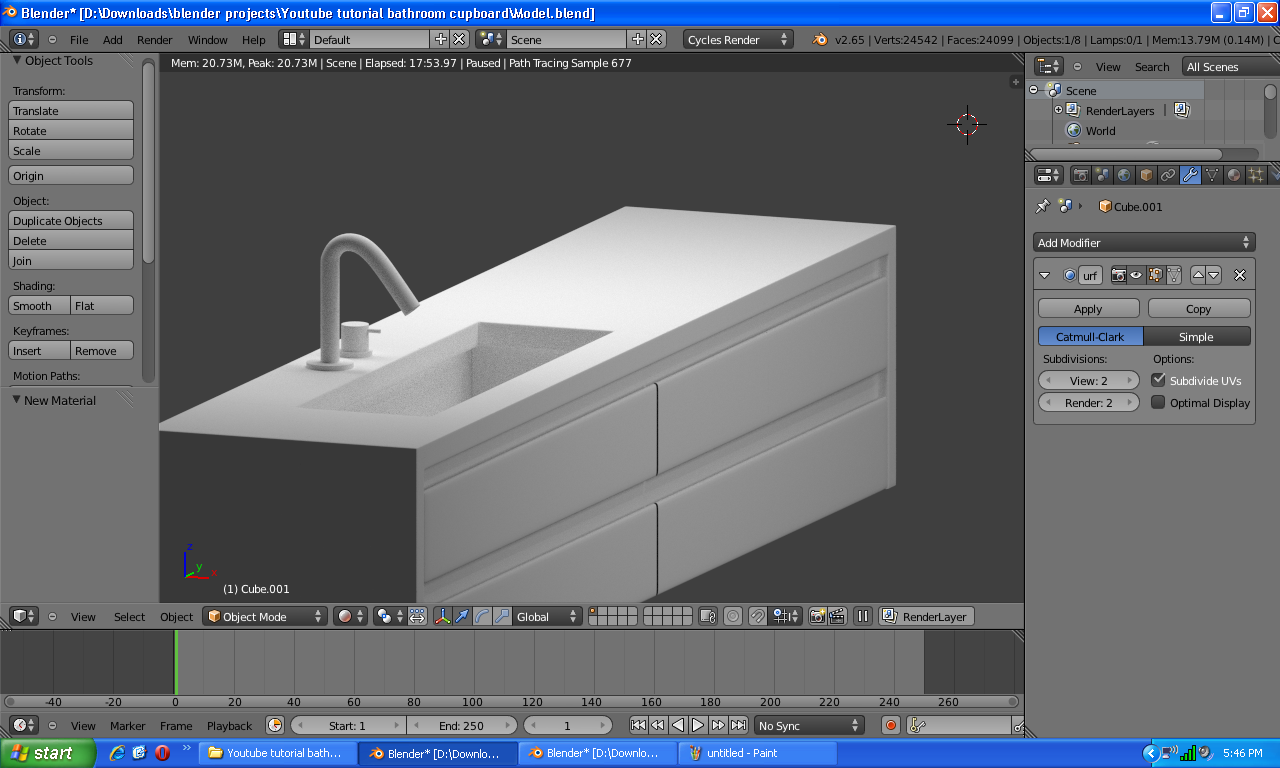1280x768 pixels.
Task: Open the Object Mode dropdown
Action: click(263, 616)
